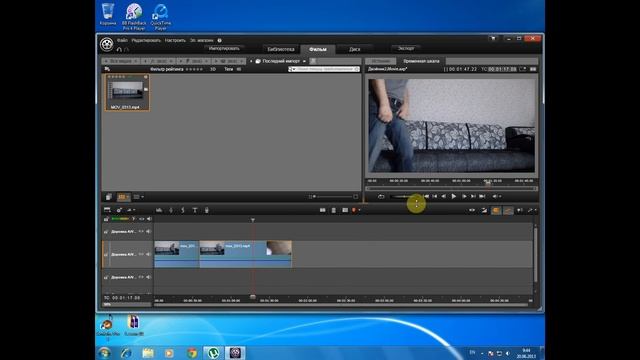
Task: Open the Chrome taskbar icon
Action: point(191,353)
